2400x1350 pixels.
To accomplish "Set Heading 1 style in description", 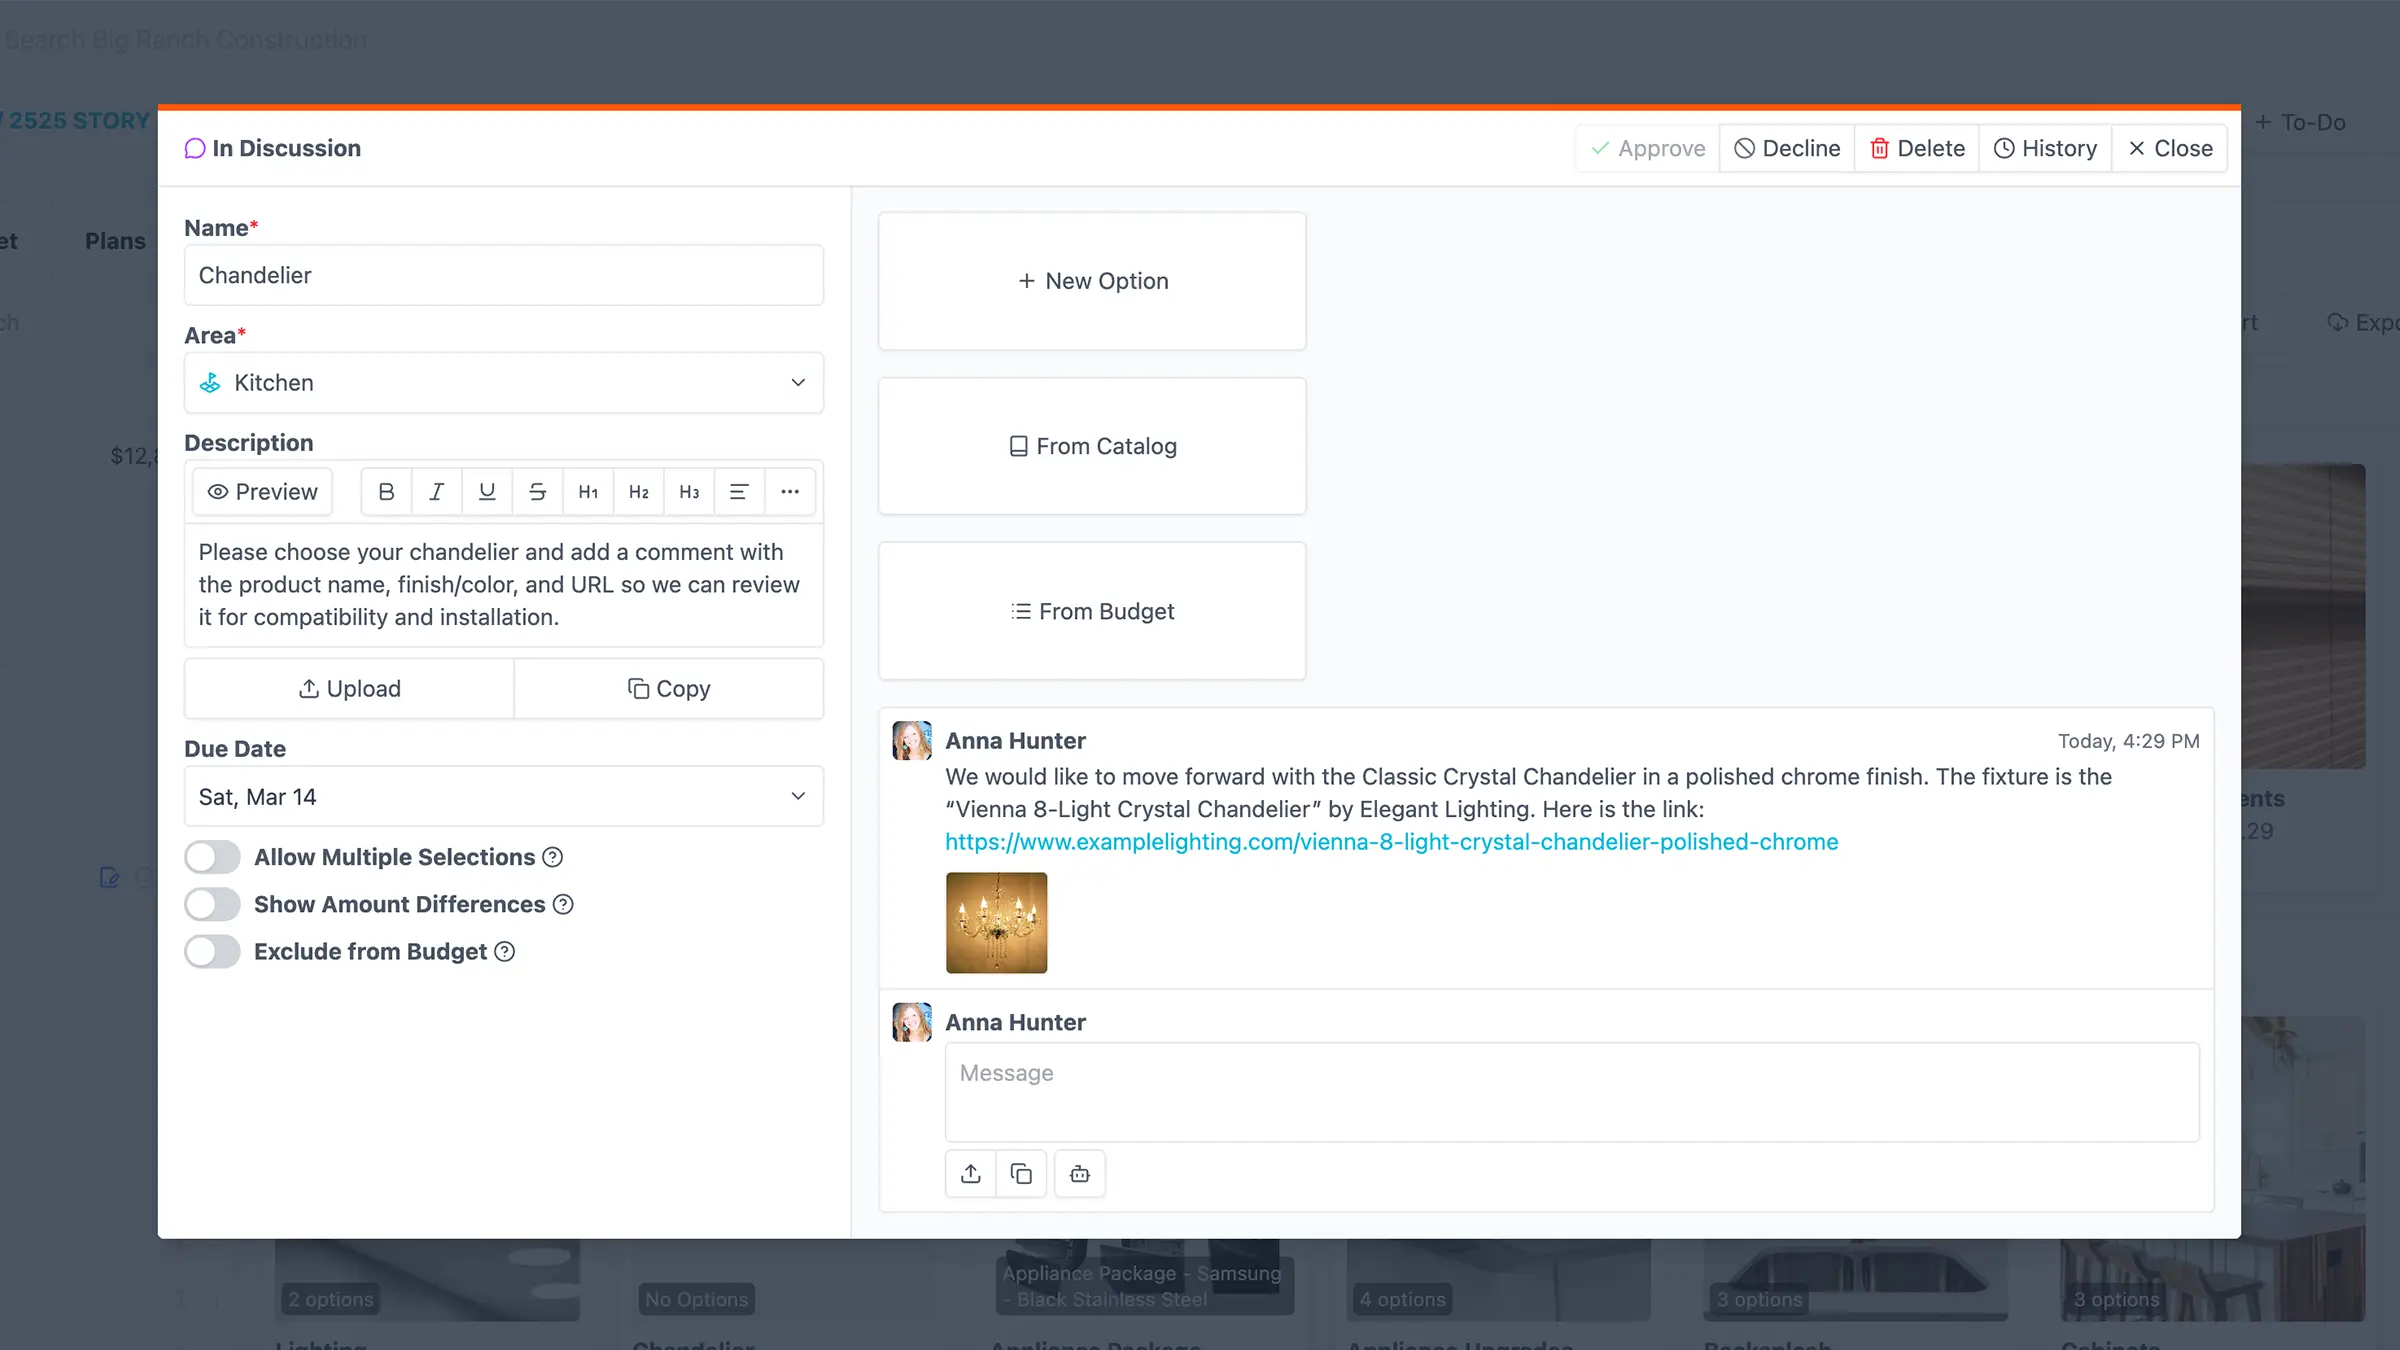I will point(588,491).
